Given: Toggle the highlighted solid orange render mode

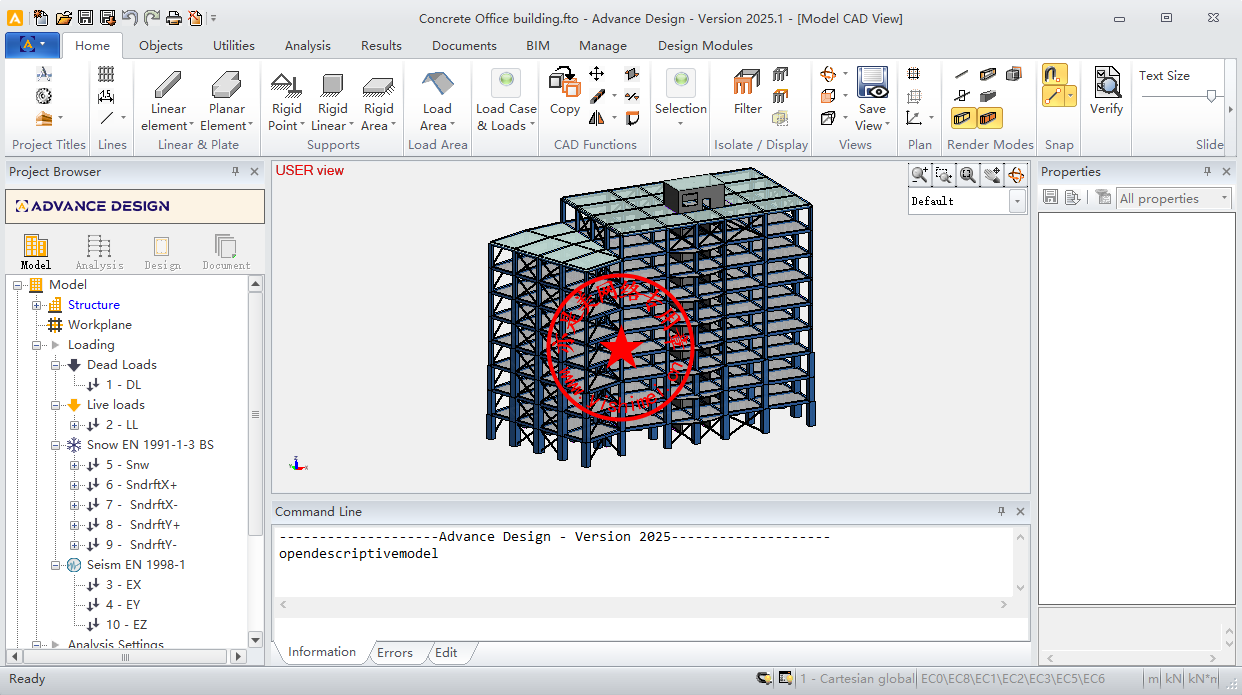Looking at the screenshot, I should click(x=989, y=118).
